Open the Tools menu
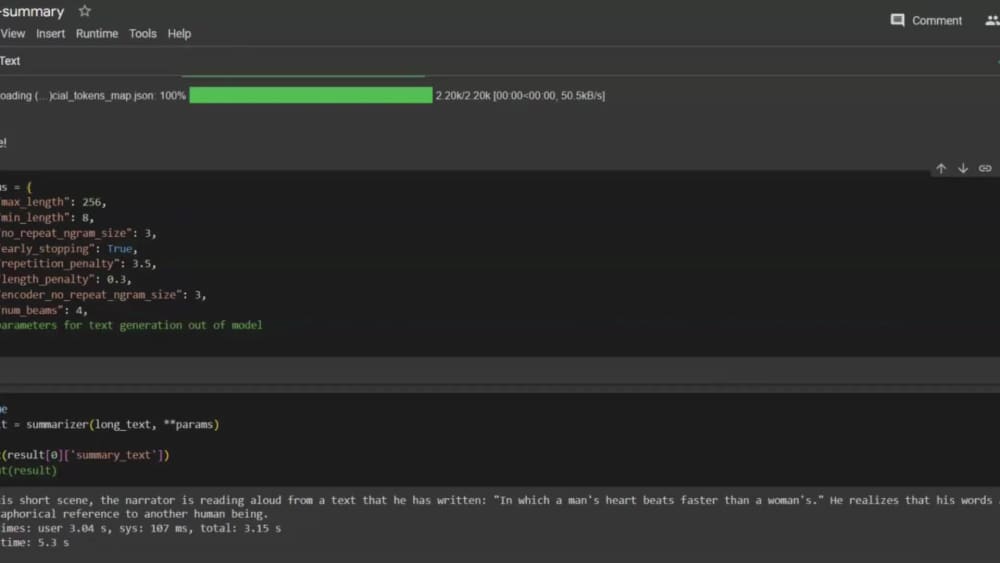The image size is (1000, 563). (143, 34)
